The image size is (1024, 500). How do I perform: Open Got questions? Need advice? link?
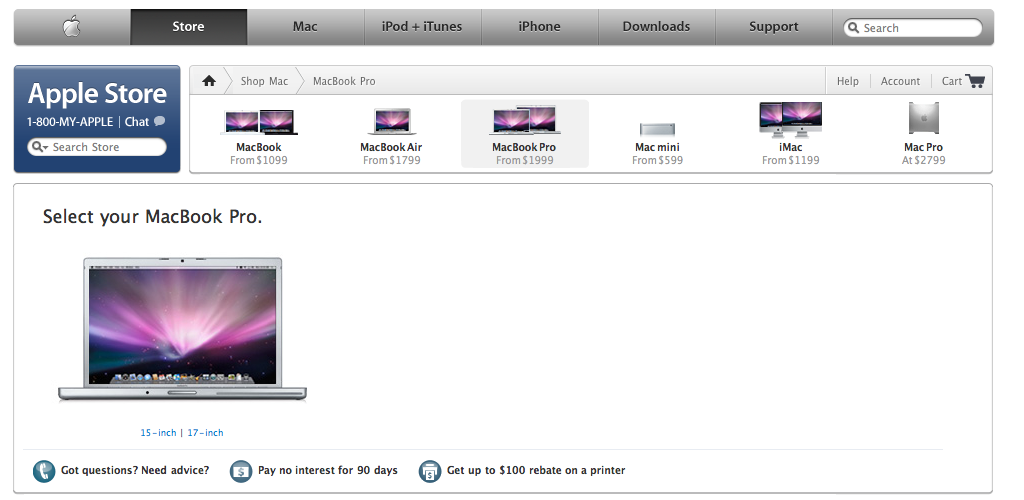135,470
